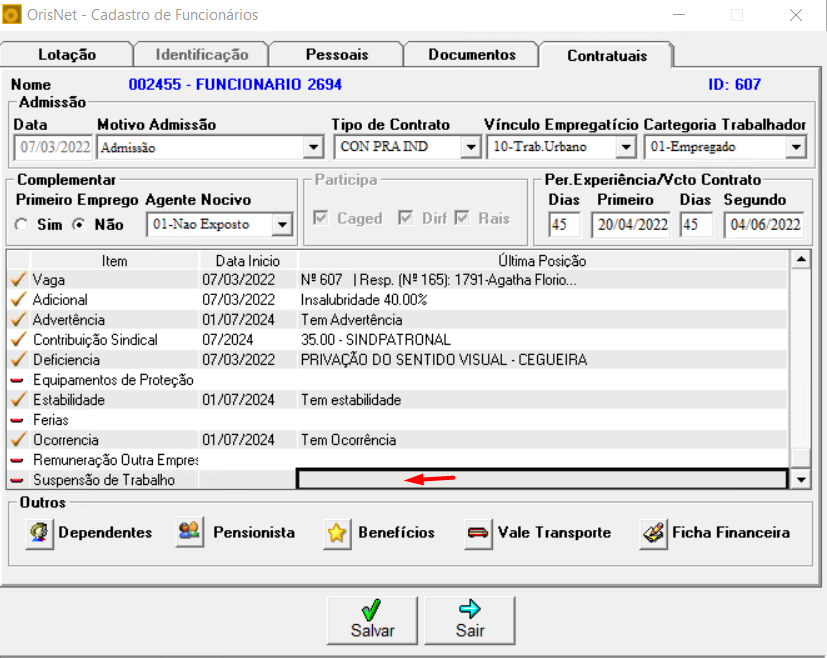Click the Vale Transporte bus icon
The width and height of the screenshot is (827, 658).
pyautogui.click(x=479, y=533)
